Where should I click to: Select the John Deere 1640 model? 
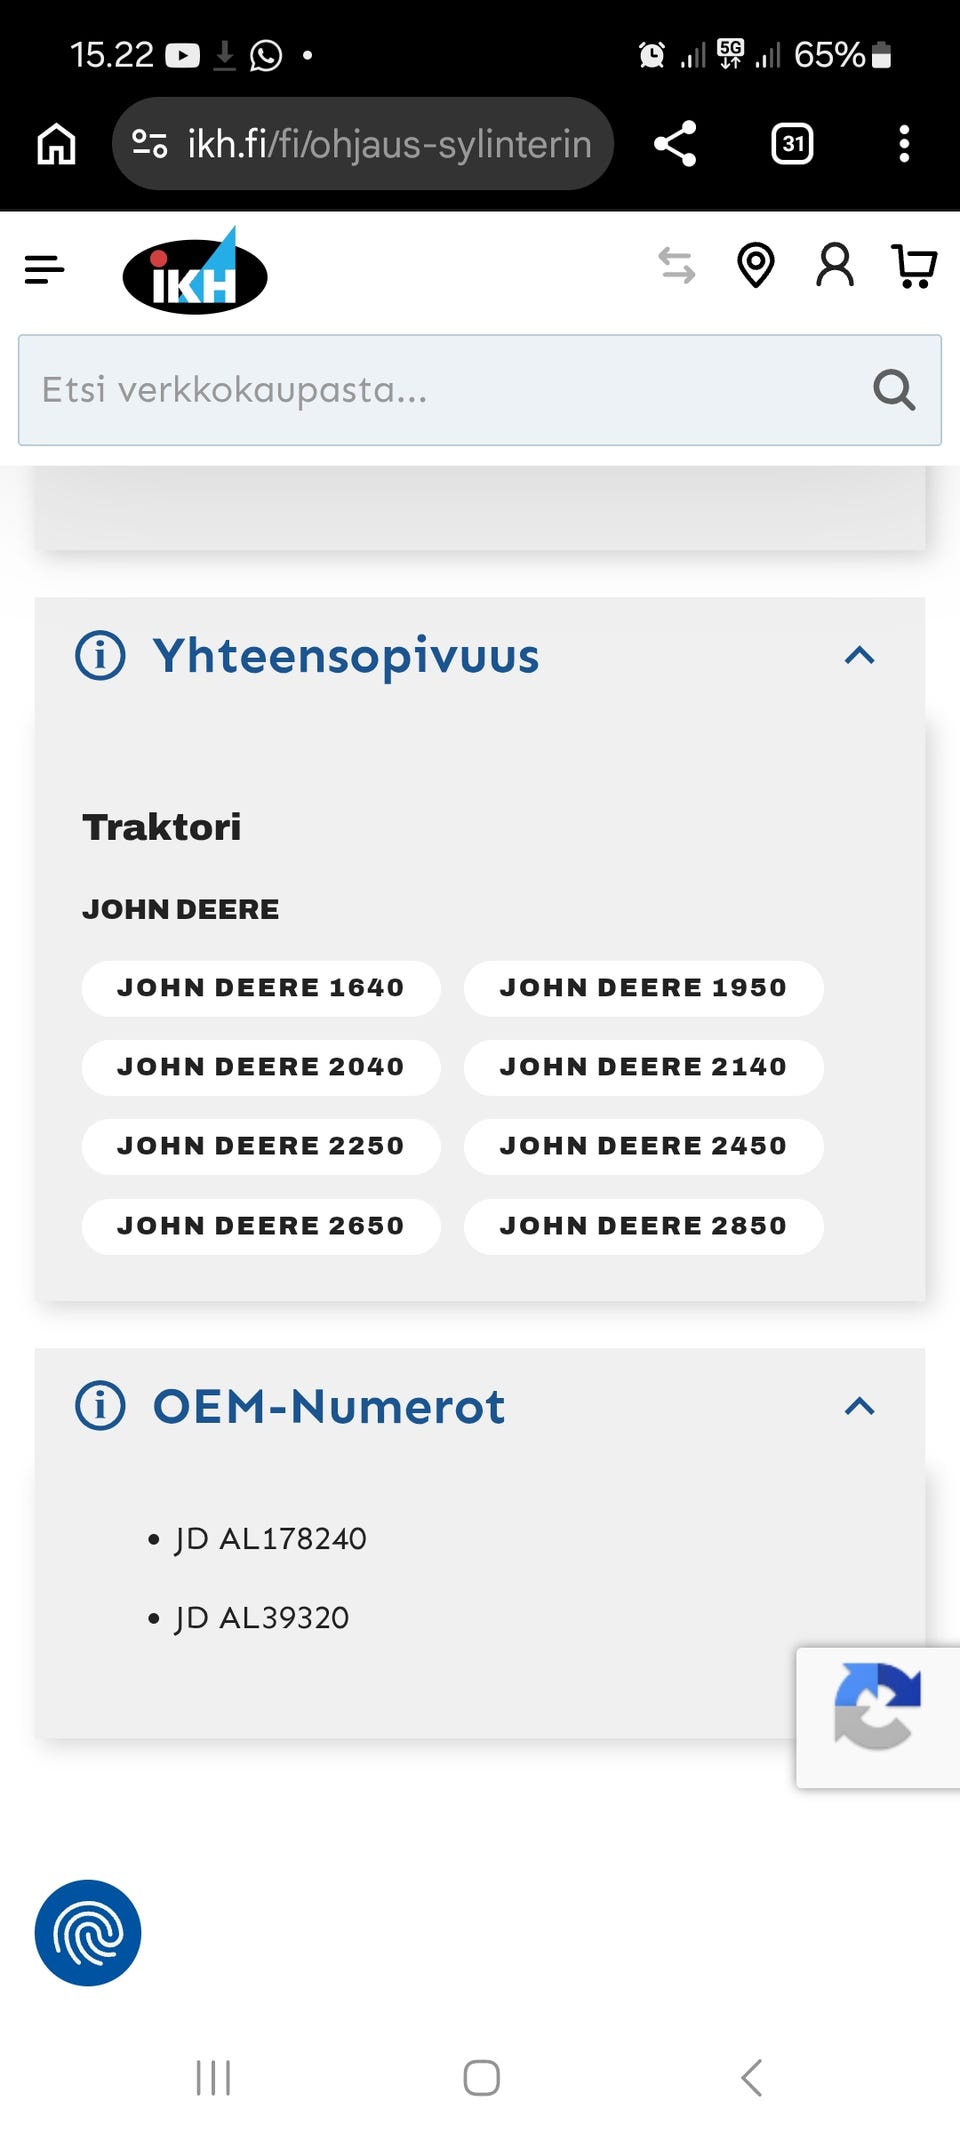[x=261, y=988]
